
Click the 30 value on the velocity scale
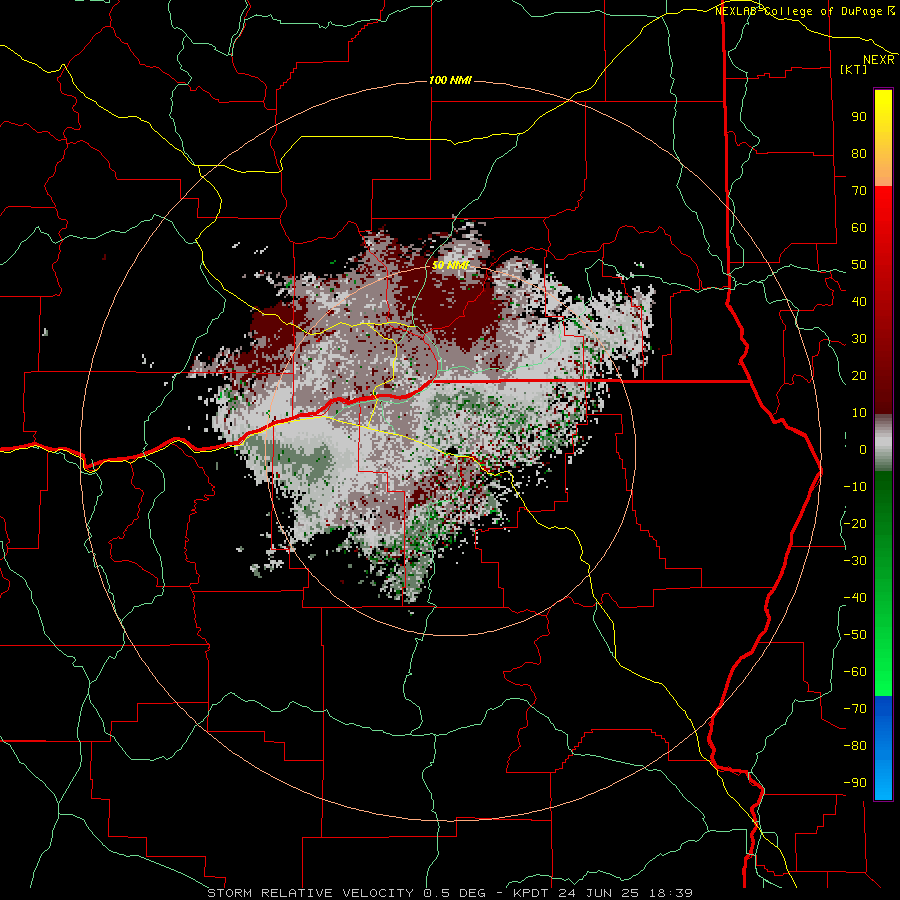(x=859, y=339)
